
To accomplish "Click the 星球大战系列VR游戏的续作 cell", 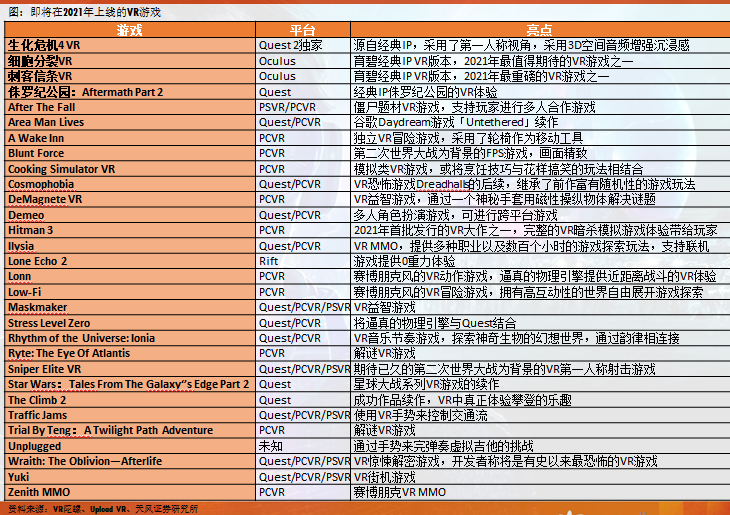I will (x=541, y=384).
